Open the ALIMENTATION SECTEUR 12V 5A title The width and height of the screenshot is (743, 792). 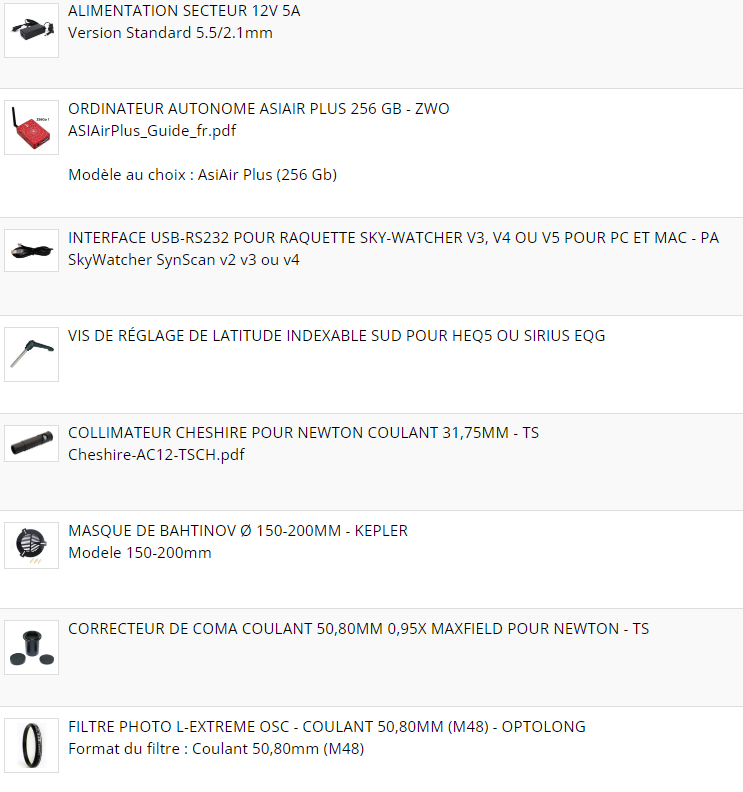[x=184, y=11]
